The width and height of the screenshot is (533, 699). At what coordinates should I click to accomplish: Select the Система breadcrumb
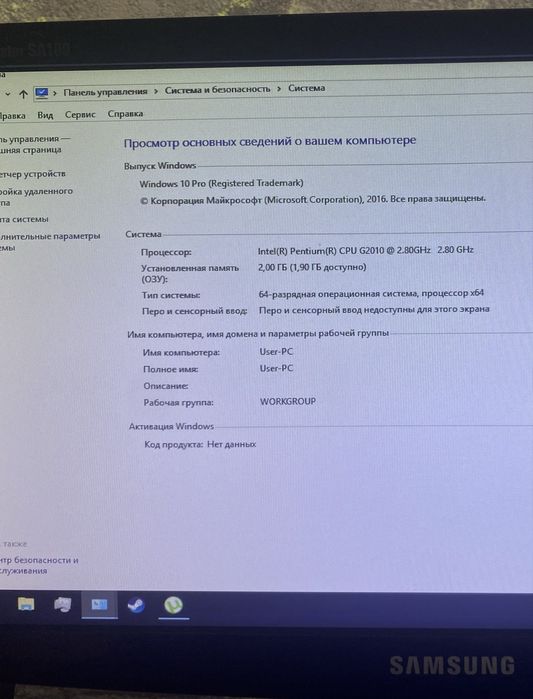[307, 88]
